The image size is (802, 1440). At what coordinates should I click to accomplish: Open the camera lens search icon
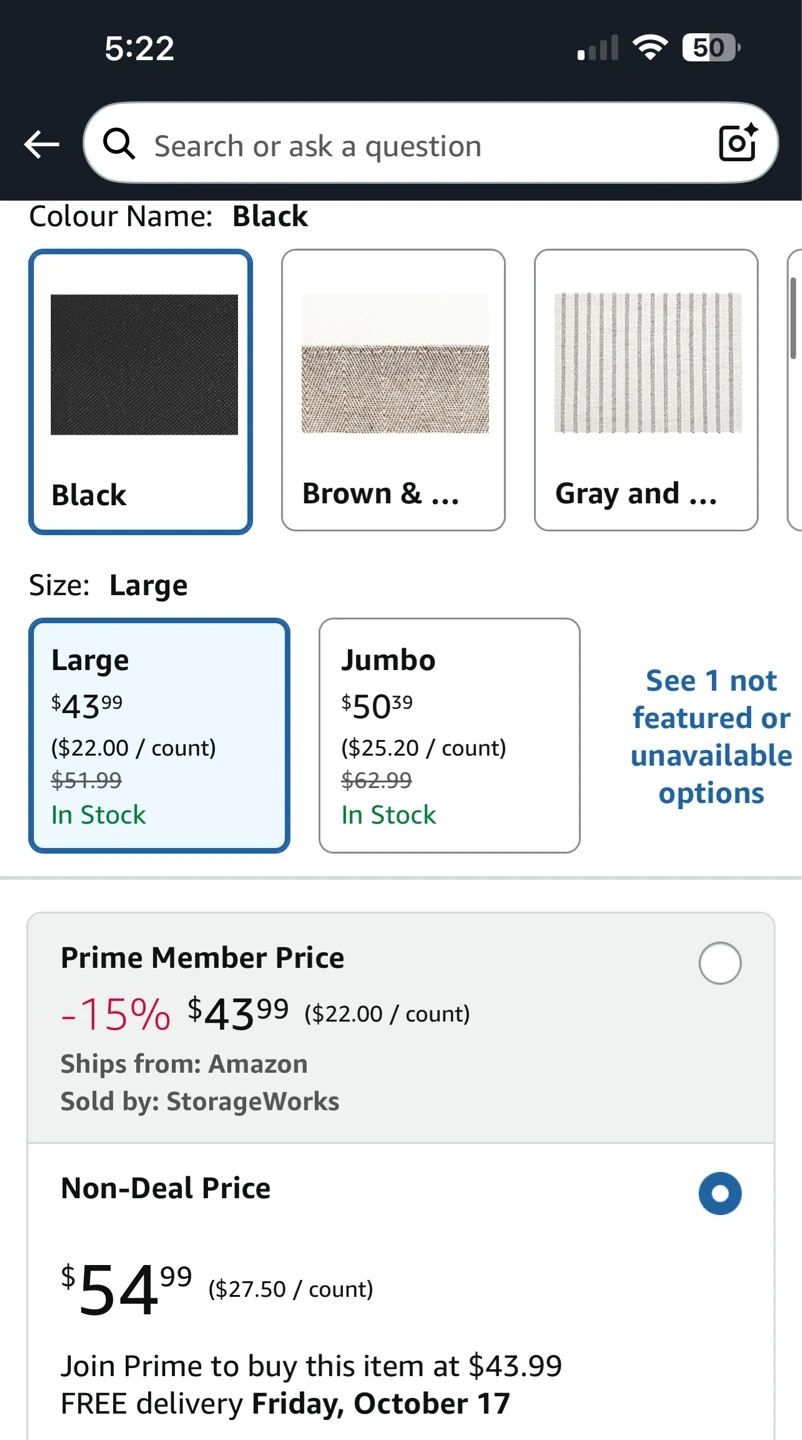point(738,143)
